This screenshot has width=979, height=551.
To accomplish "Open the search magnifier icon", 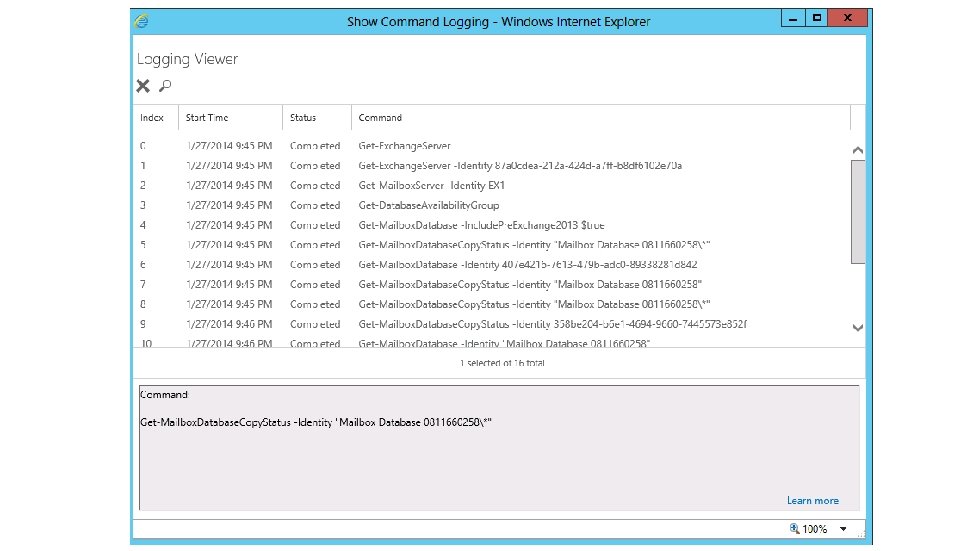I will pyautogui.click(x=165, y=86).
